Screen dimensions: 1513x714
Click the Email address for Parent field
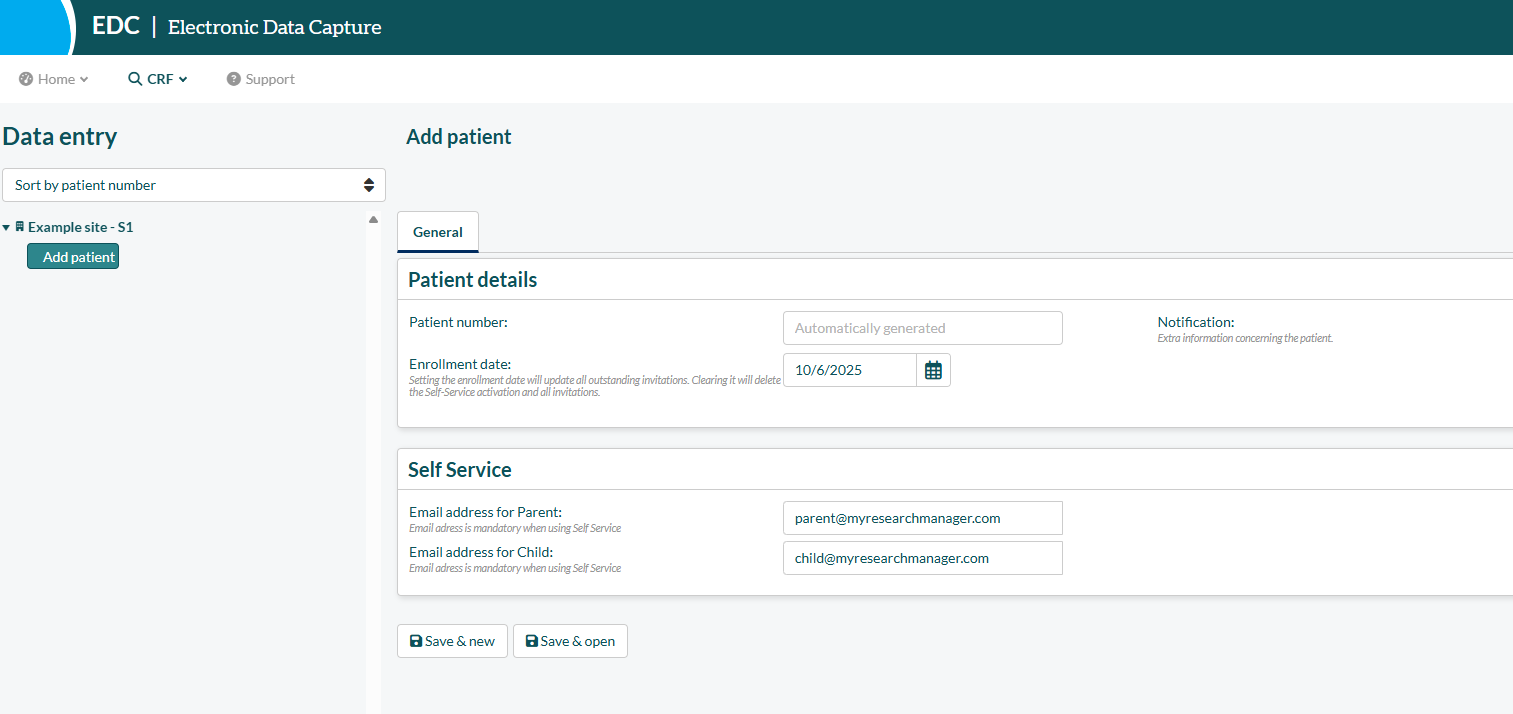923,518
